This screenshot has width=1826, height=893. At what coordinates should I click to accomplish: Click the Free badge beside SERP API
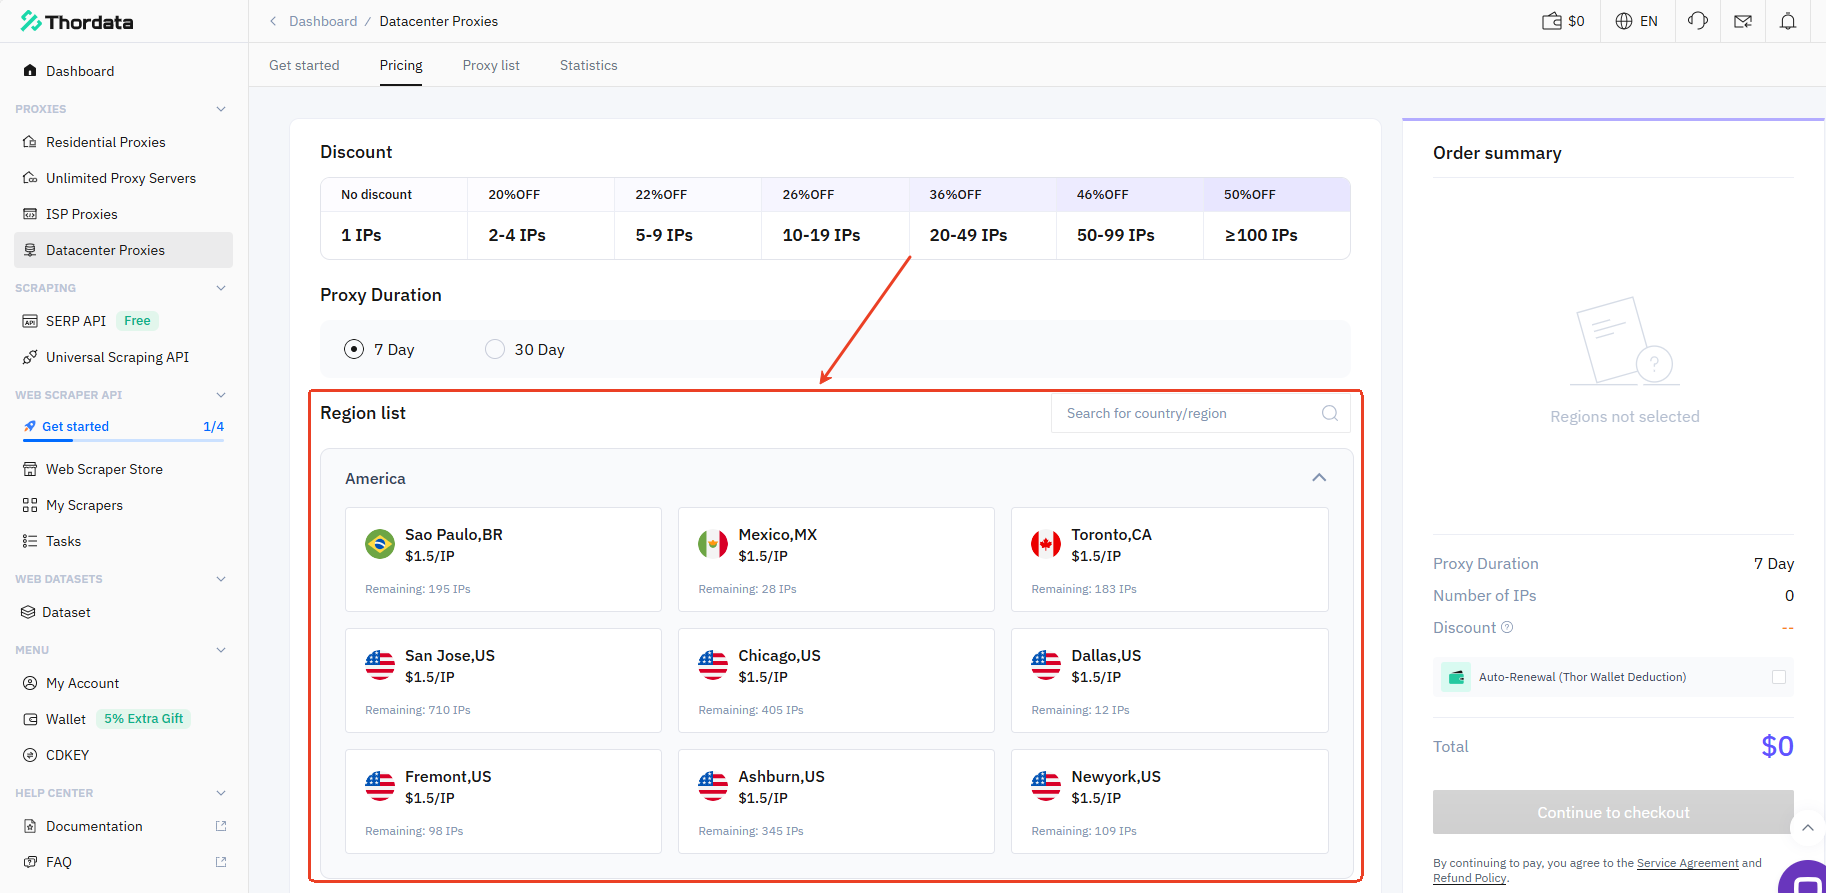pos(137,321)
